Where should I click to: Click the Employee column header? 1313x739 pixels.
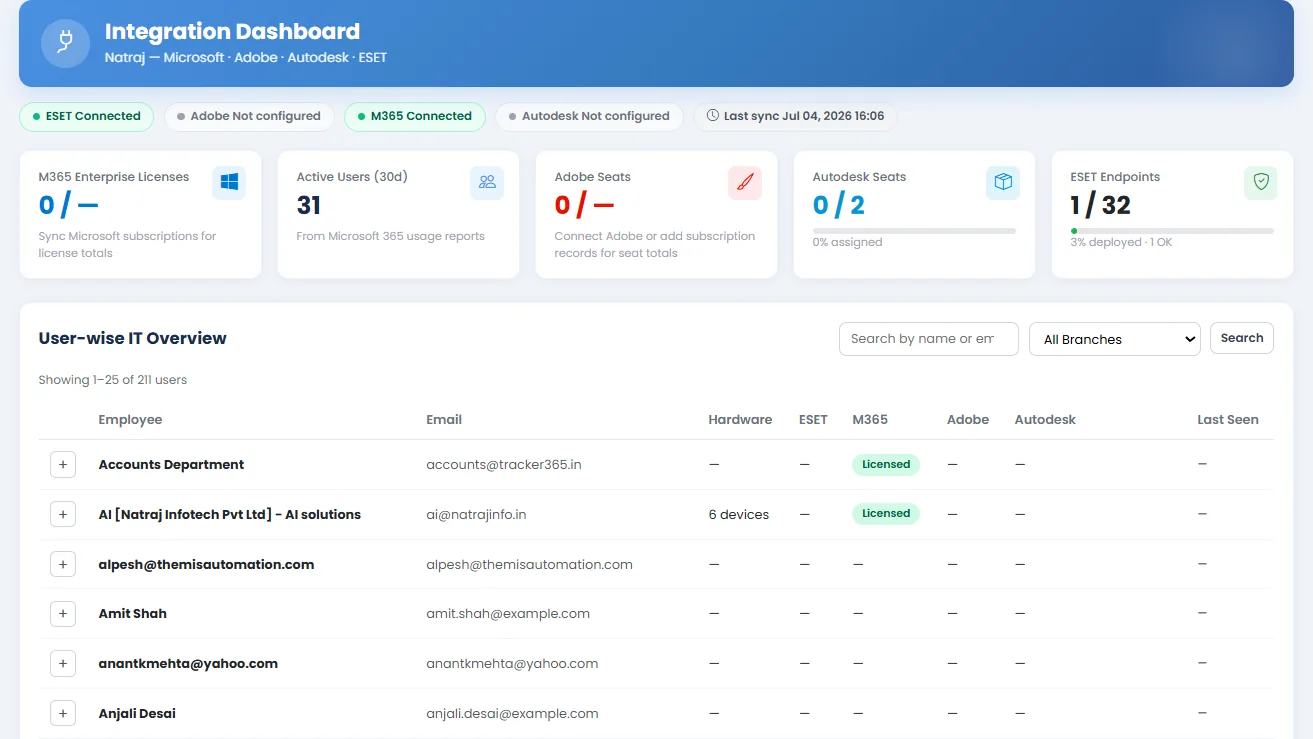coord(130,420)
